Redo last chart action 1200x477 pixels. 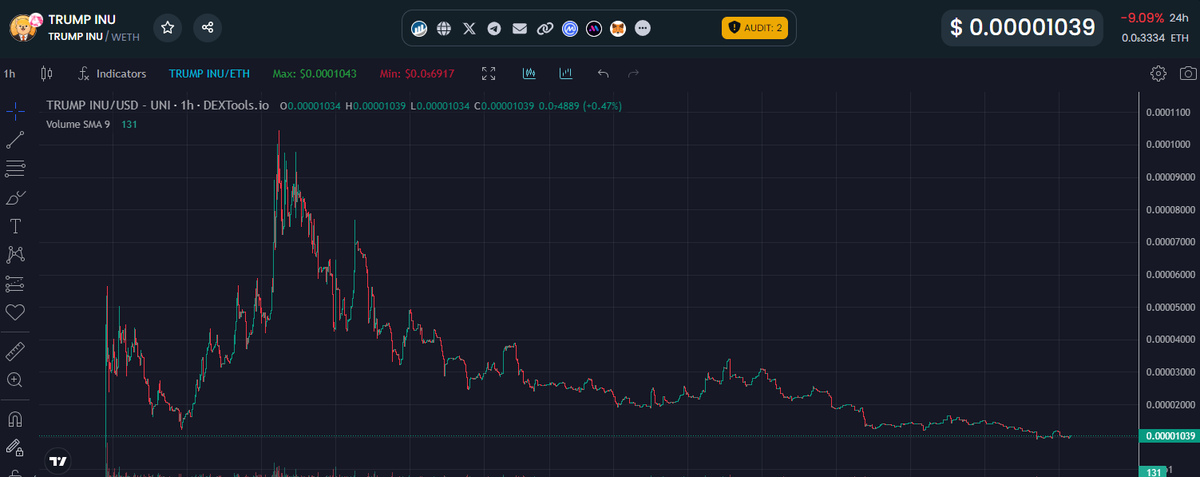click(x=633, y=73)
